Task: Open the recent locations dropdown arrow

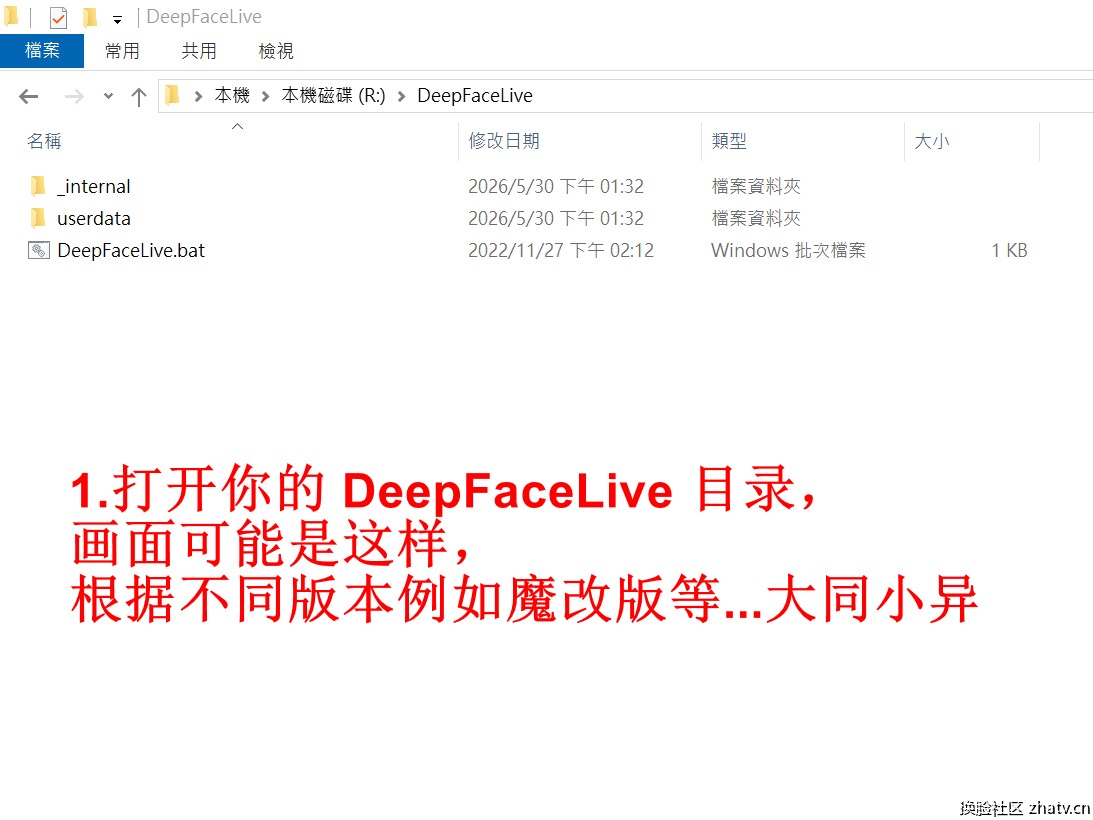Action: pyautogui.click(x=108, y=96)
